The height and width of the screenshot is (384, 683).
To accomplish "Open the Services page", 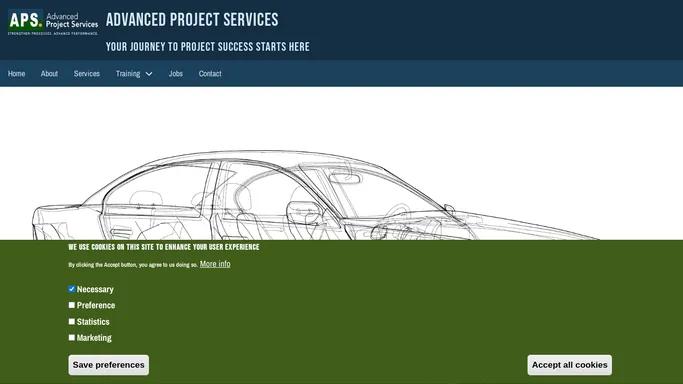I will 87,74.
